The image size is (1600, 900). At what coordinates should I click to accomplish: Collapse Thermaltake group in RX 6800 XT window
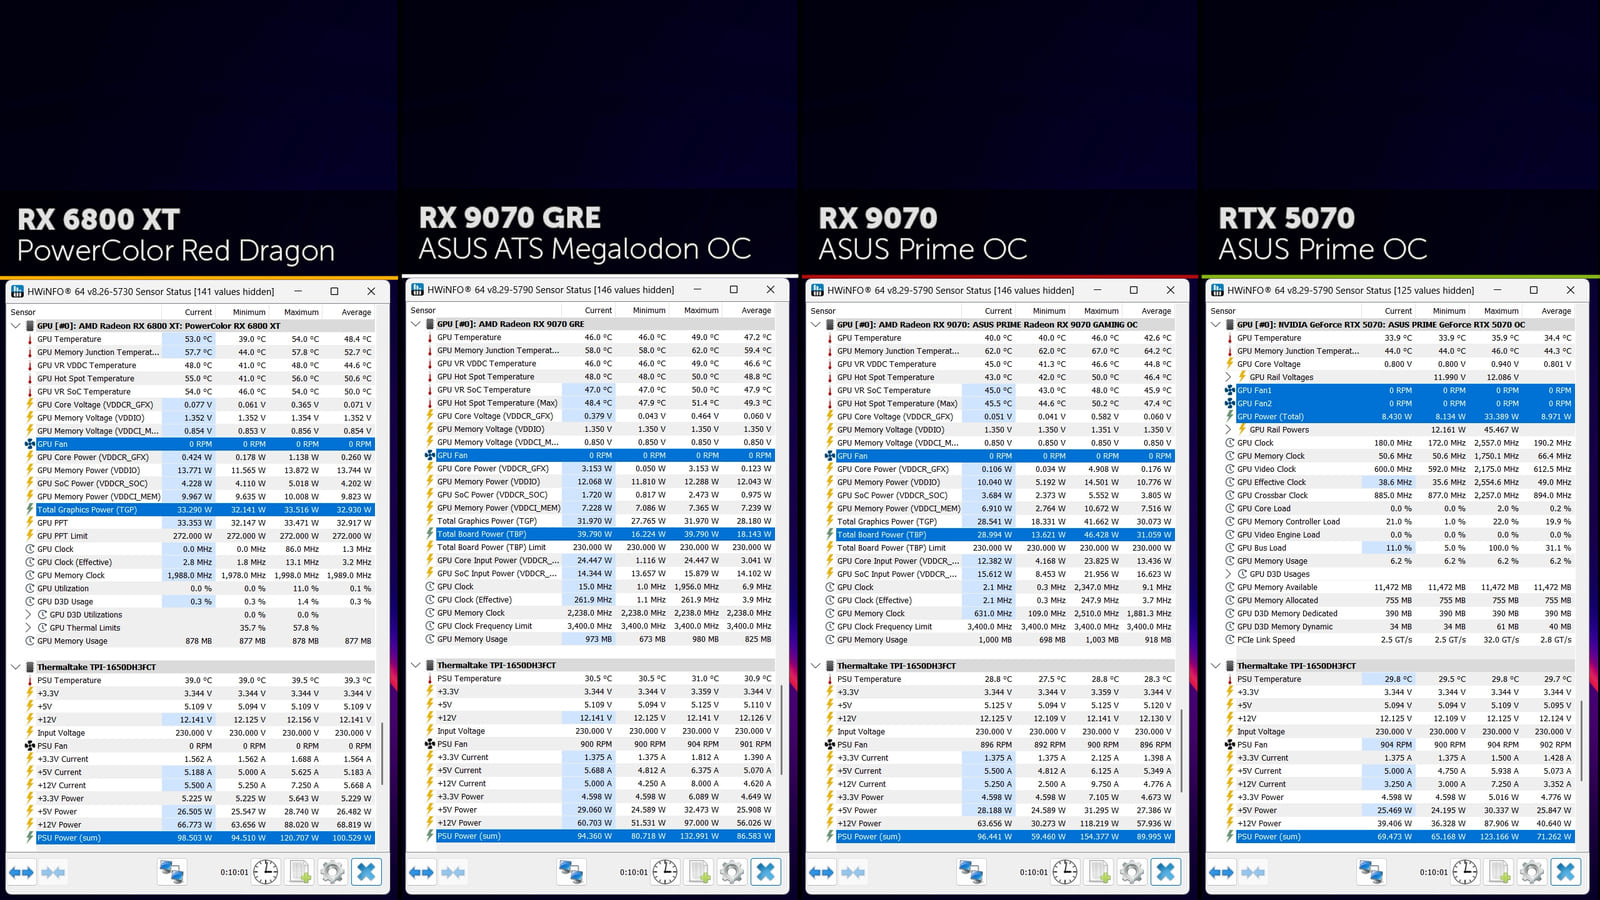coord(16,667)
